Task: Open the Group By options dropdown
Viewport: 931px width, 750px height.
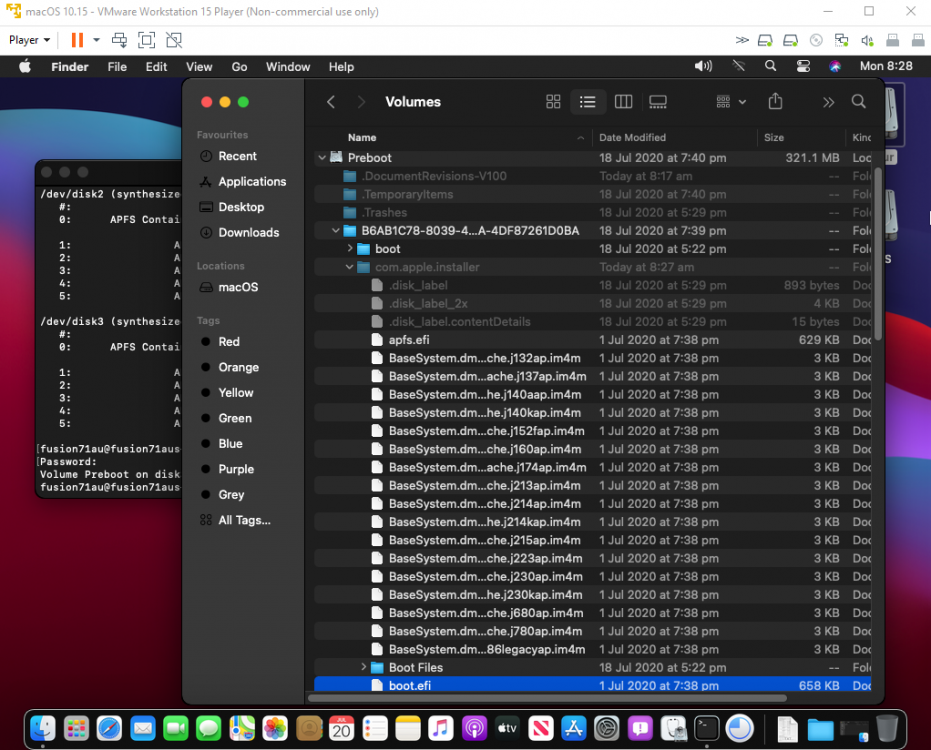Action: [731, 102]
